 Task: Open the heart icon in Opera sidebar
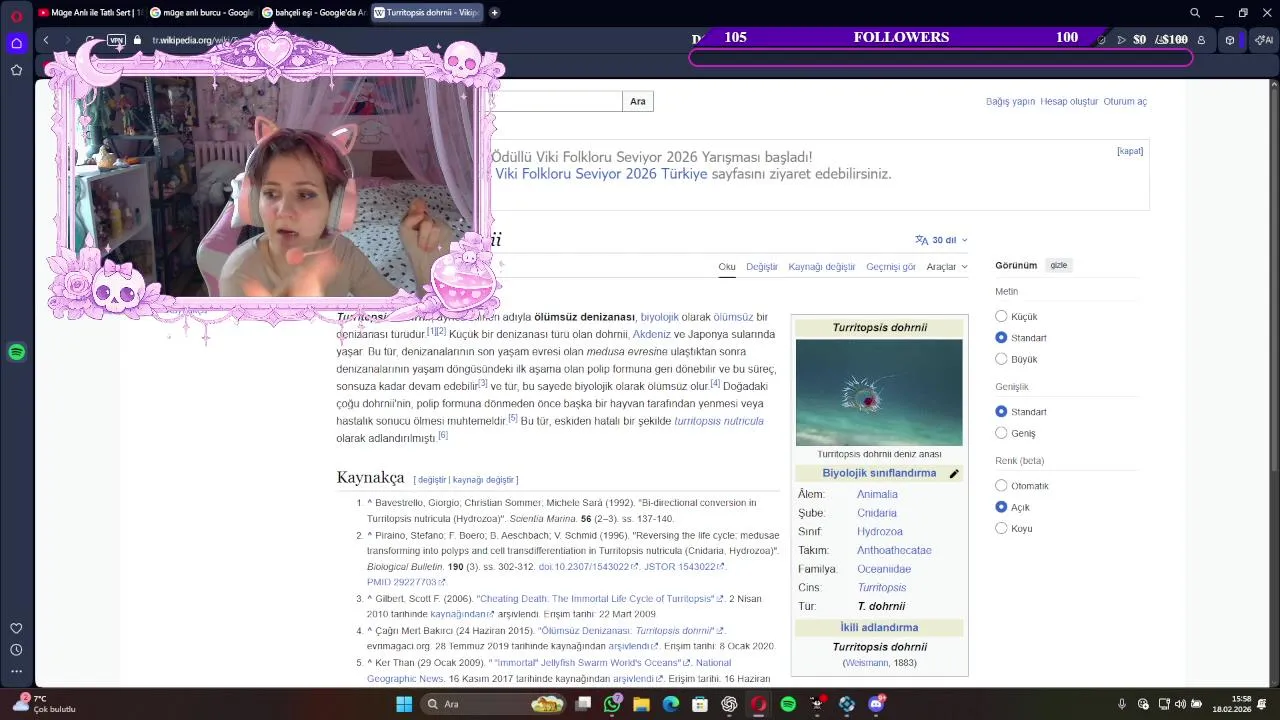(x=16, y=628)
